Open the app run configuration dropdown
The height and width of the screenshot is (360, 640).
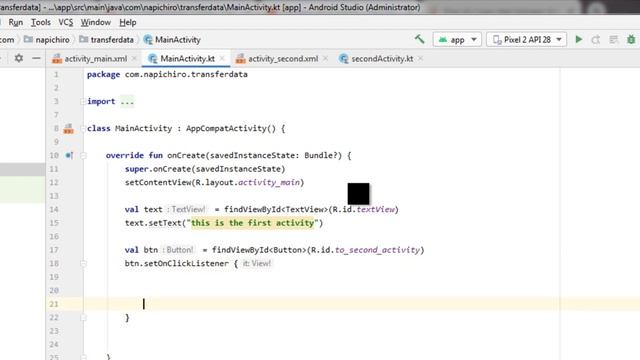click(x=458, y=40)
